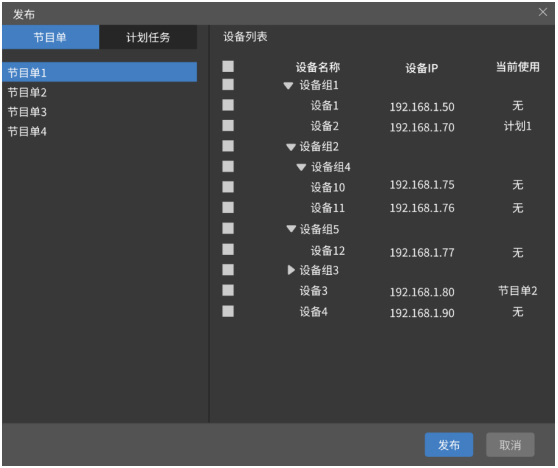This screenshot has width=558, height=468.
Task: Collapse the 设备组2 tree node
Action: [x=291, y=147]
